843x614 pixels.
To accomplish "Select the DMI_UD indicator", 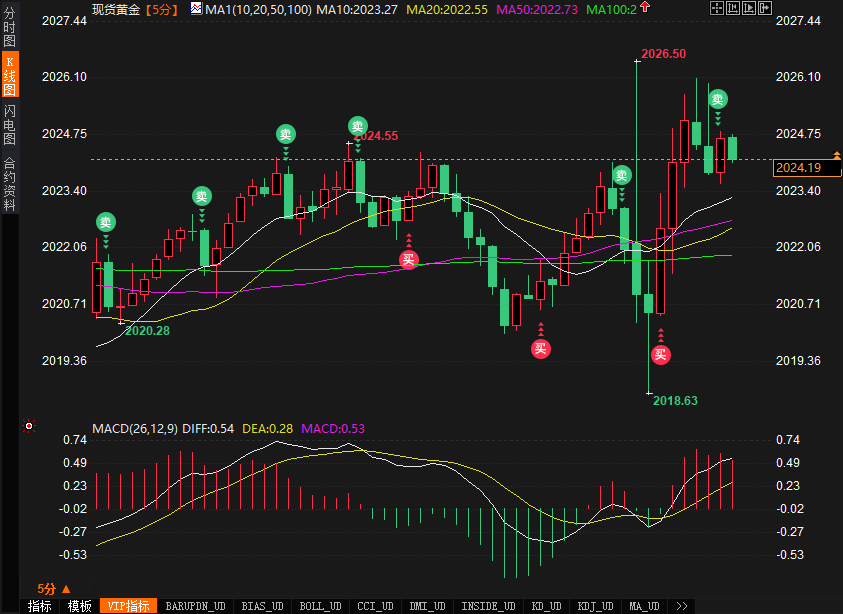I will (427, 606).
